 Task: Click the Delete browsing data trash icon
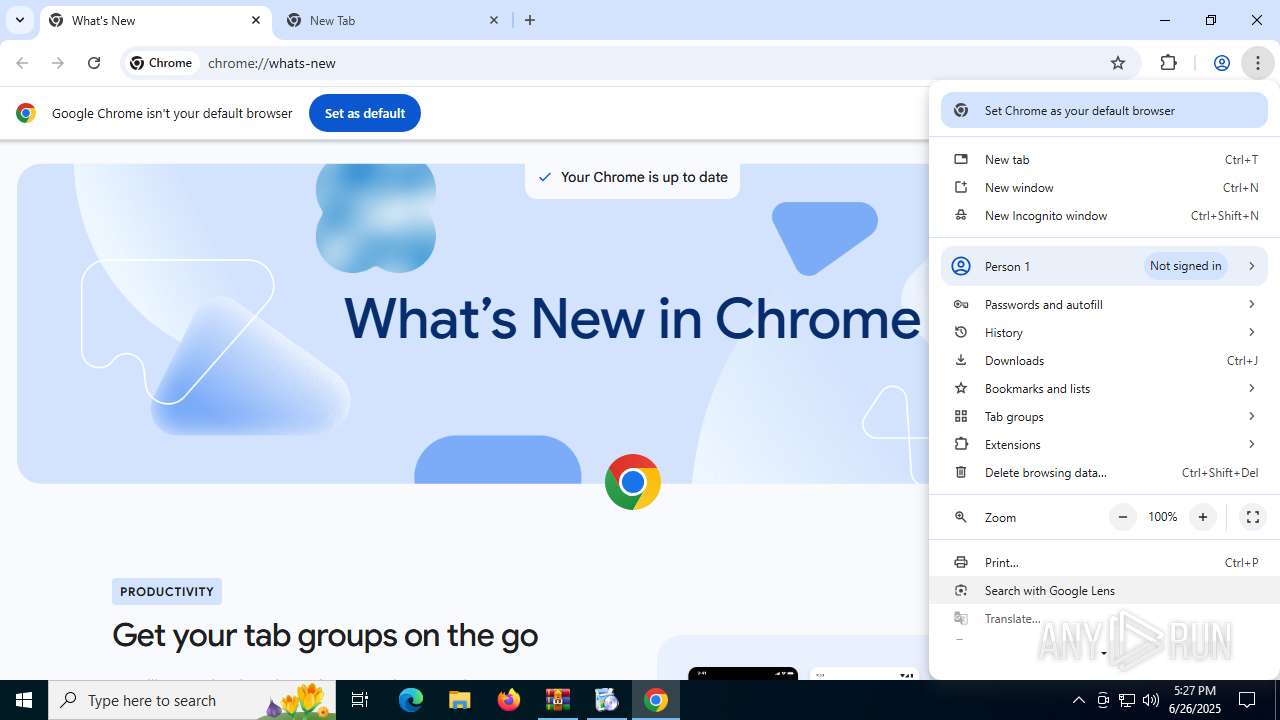tap(961, 473)
